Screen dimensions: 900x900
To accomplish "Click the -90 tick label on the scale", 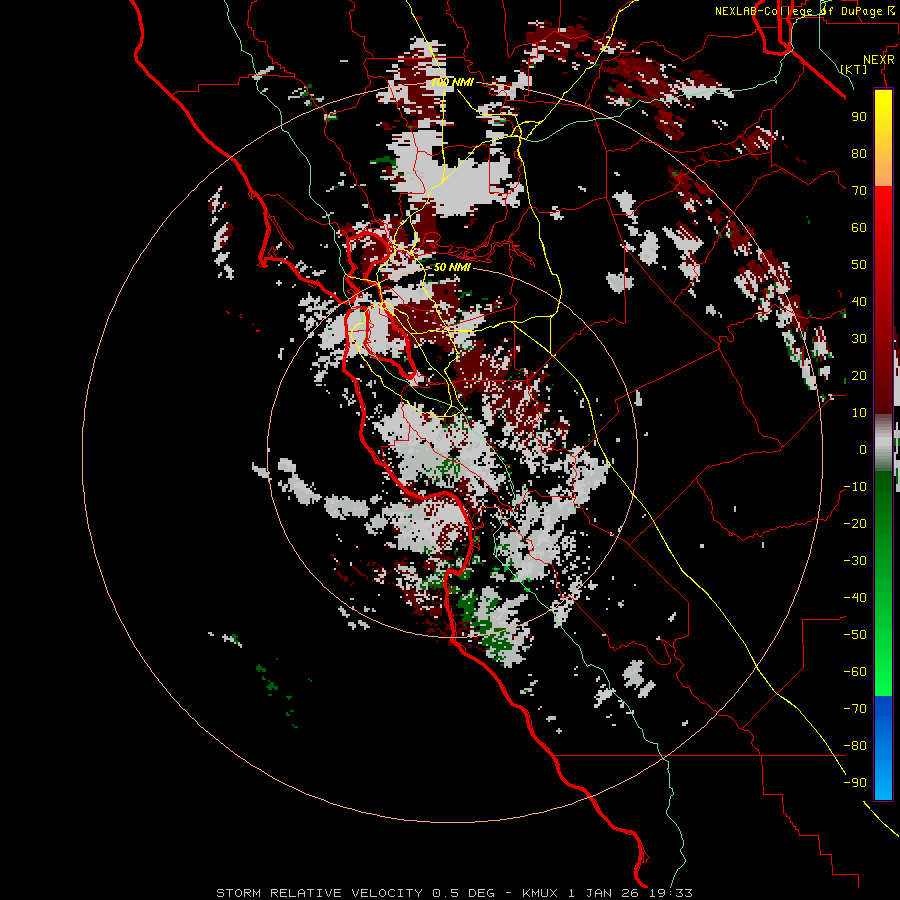I will click(x=855, y=783).
